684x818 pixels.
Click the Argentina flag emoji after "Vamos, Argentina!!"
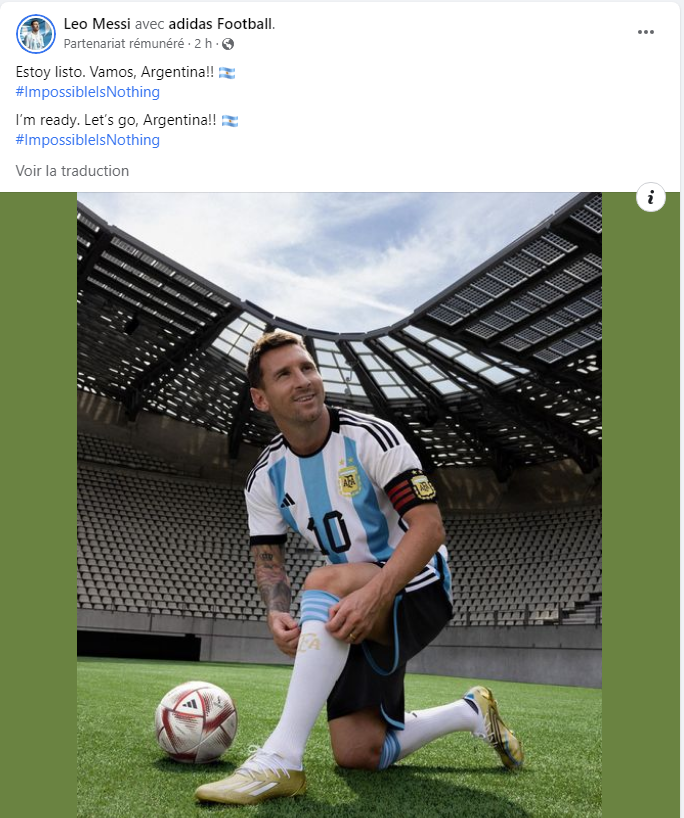[227, 73]
